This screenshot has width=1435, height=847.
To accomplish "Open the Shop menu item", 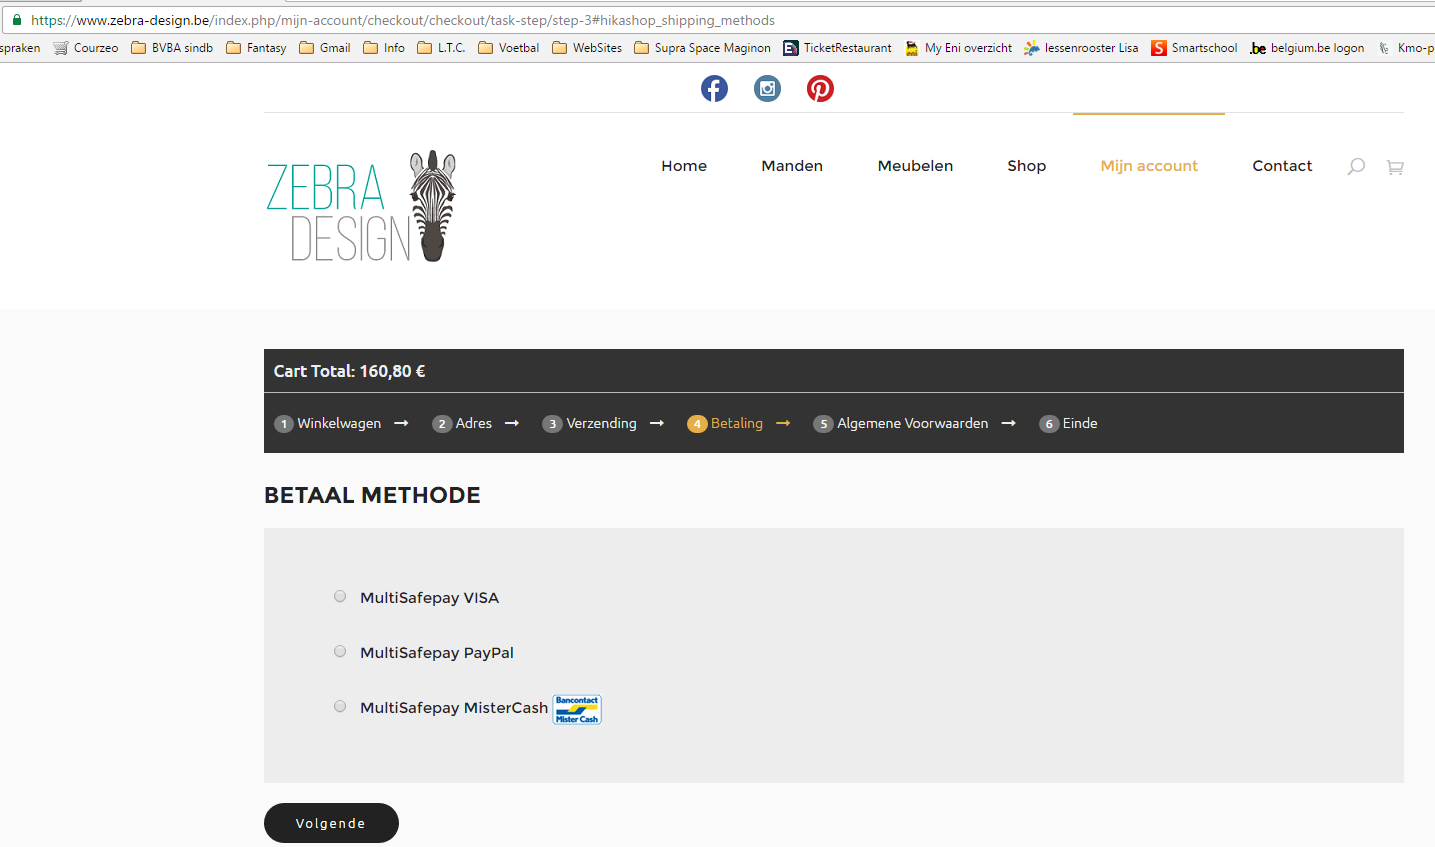I will (1027, 166).
